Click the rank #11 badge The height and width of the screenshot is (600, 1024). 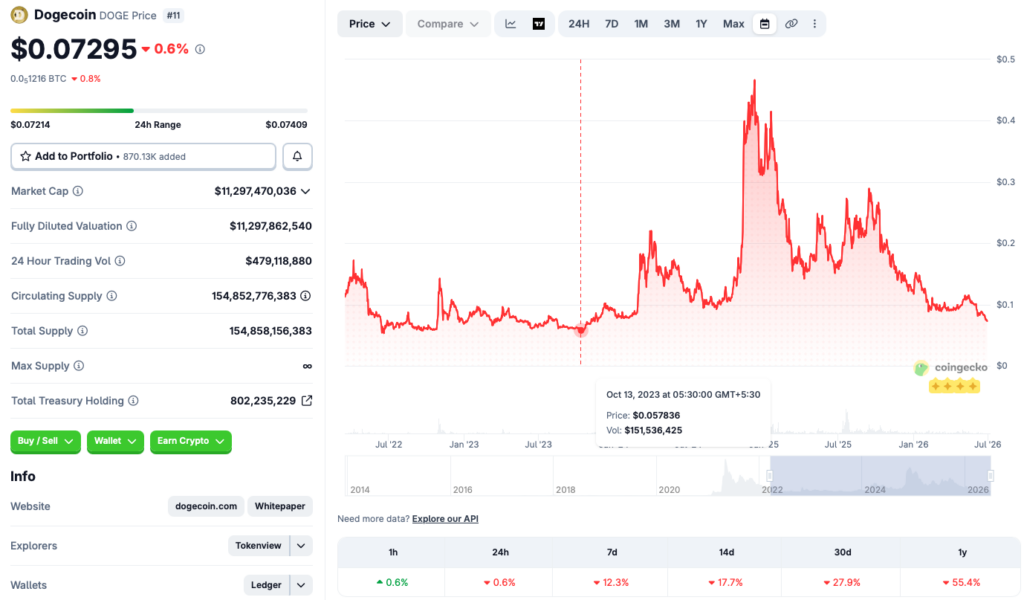pos(173,15)
